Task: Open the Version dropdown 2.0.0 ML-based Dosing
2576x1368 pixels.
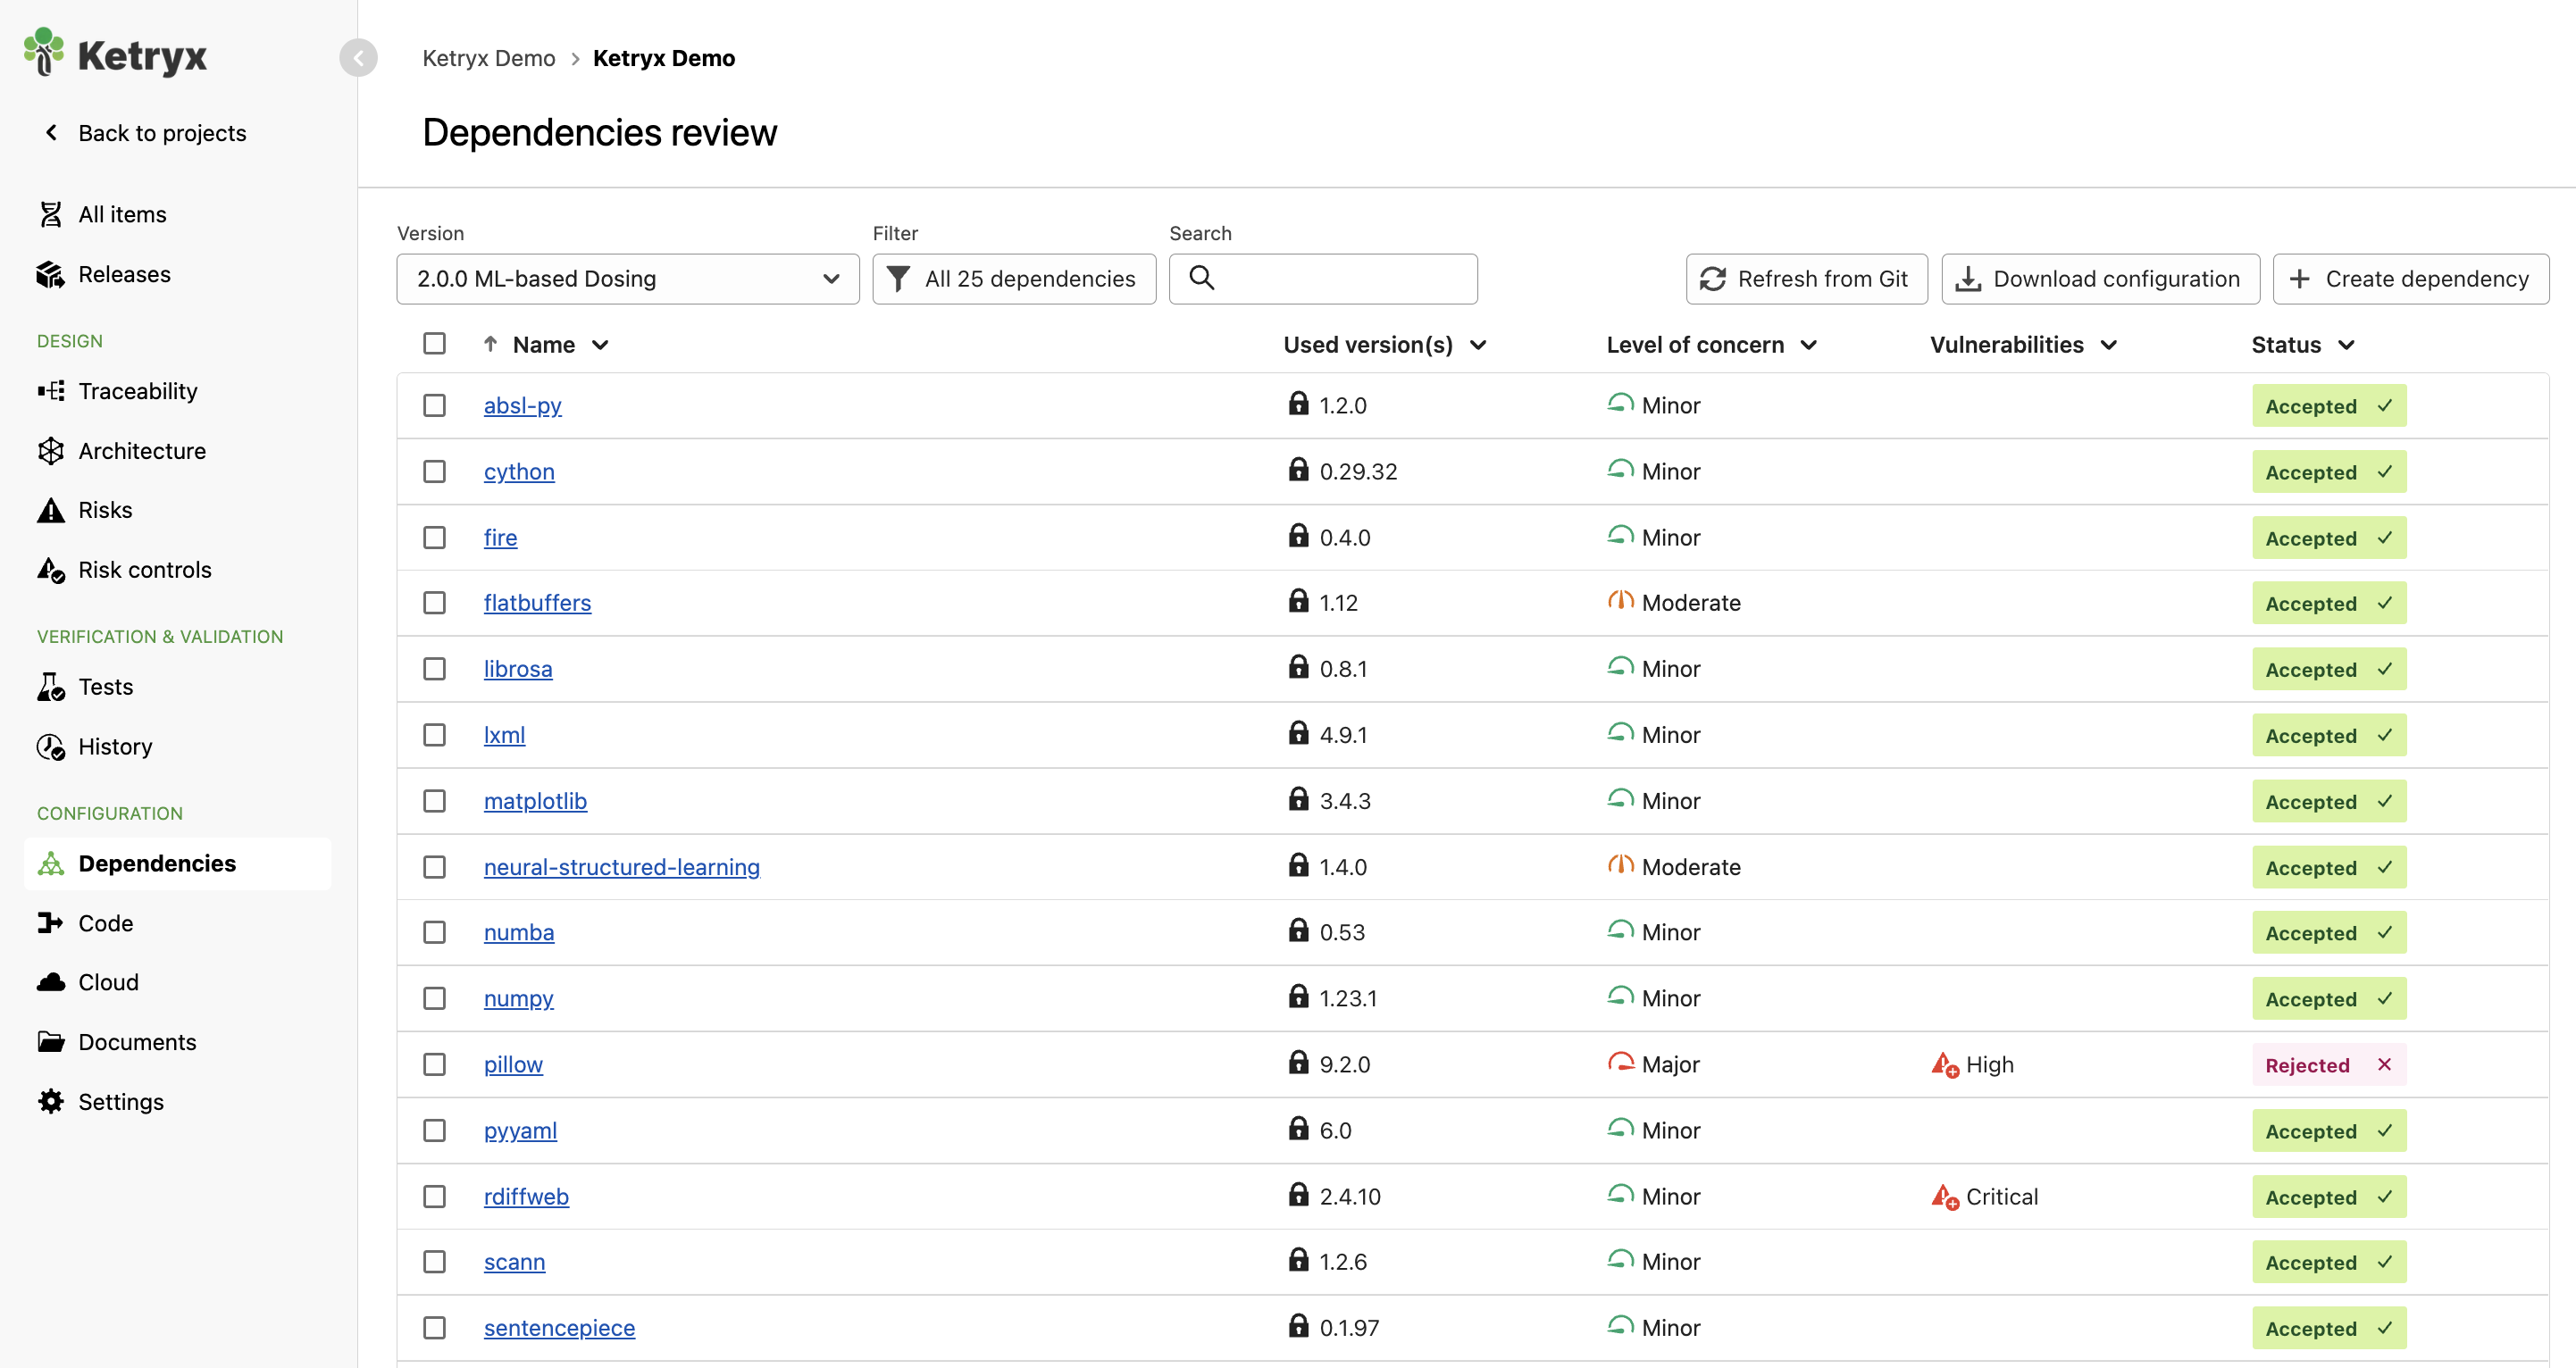Action: tap(627, 279)
